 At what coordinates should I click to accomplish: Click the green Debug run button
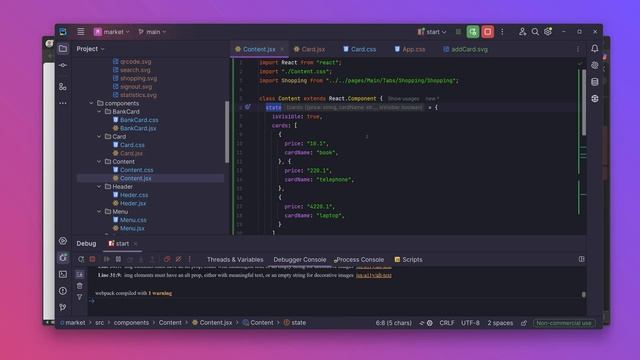(473, 31)
